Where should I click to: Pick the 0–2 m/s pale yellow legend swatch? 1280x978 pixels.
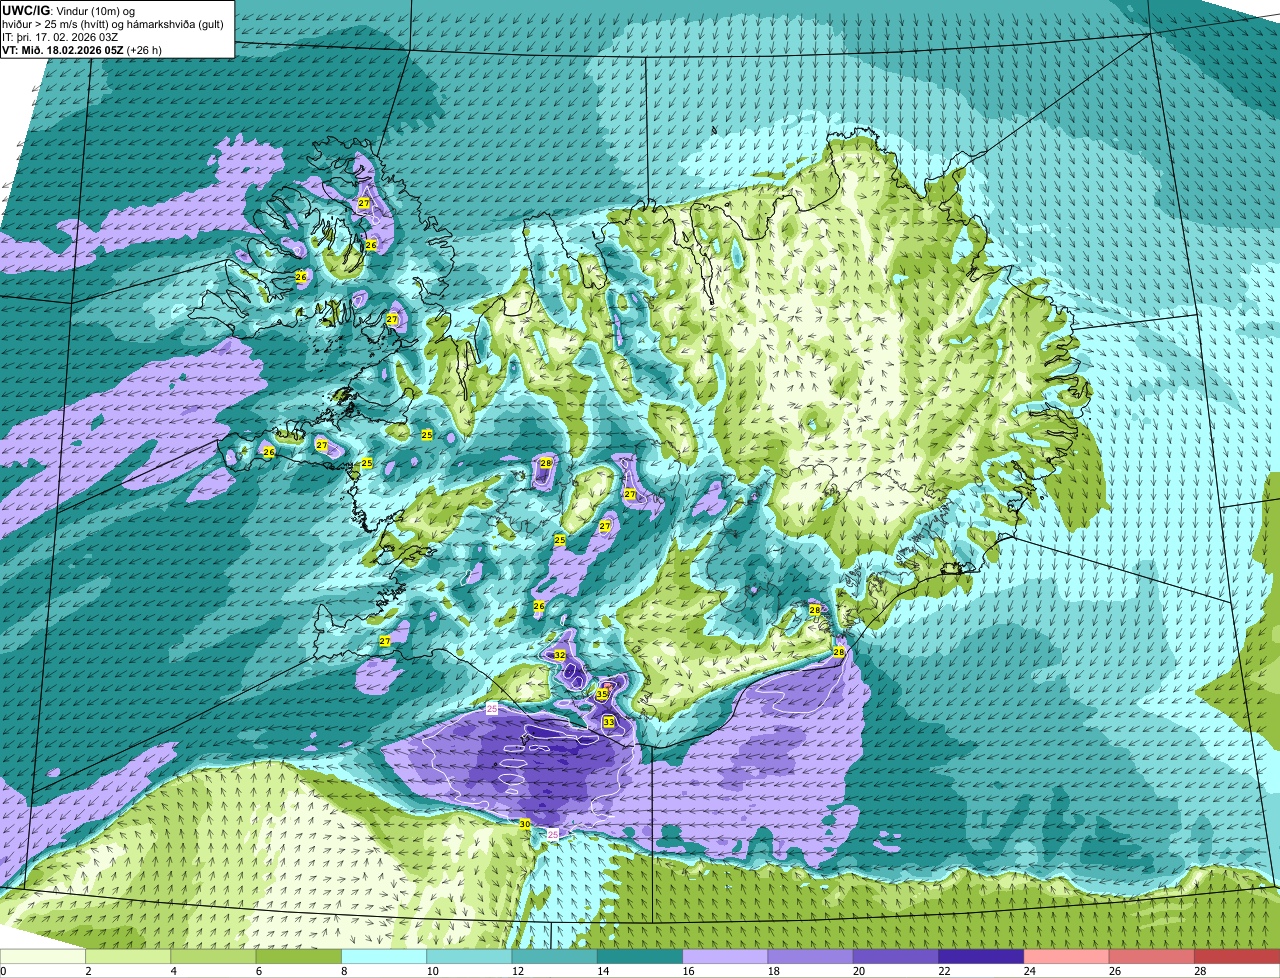tap(42, 957)
